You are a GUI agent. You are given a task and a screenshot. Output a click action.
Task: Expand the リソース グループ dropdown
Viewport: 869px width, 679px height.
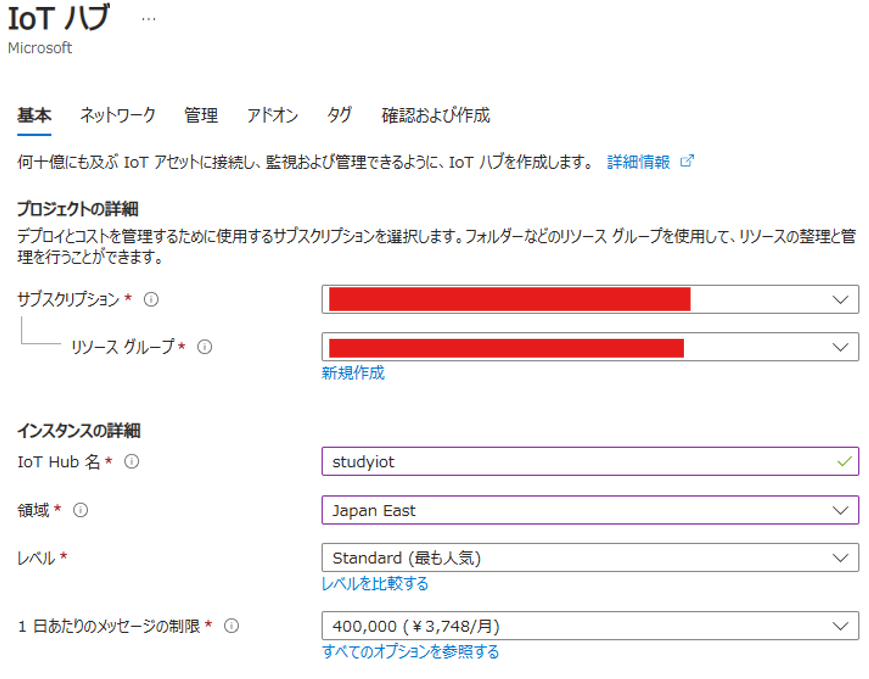[x=590, y=347]
